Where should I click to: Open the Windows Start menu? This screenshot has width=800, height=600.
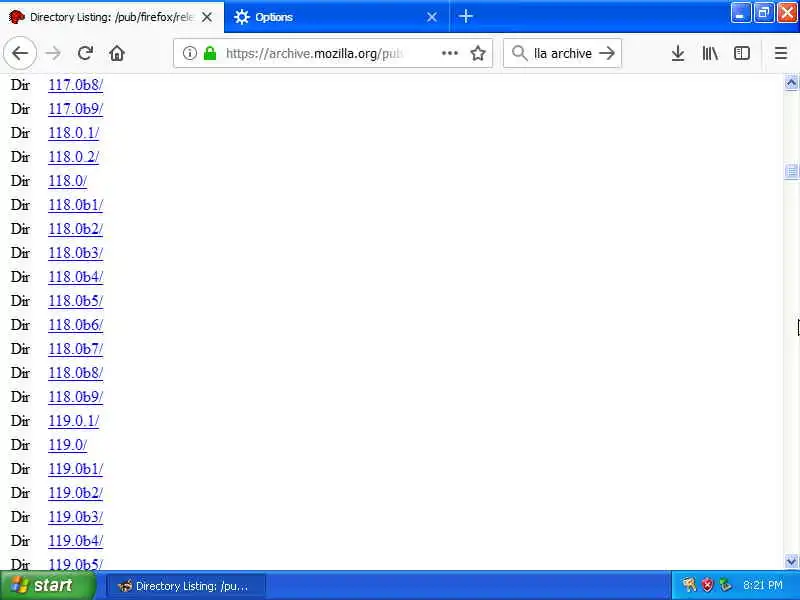(x=48, y=585)
